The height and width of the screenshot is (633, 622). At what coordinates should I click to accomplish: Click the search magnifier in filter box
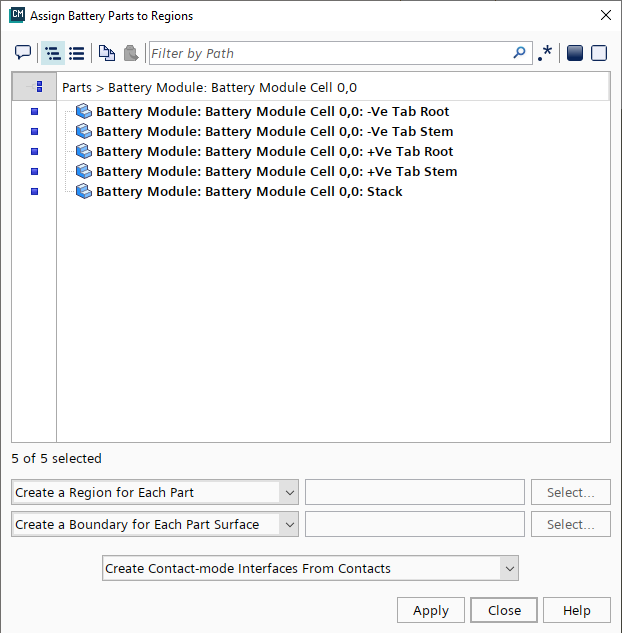pos(519,53)
